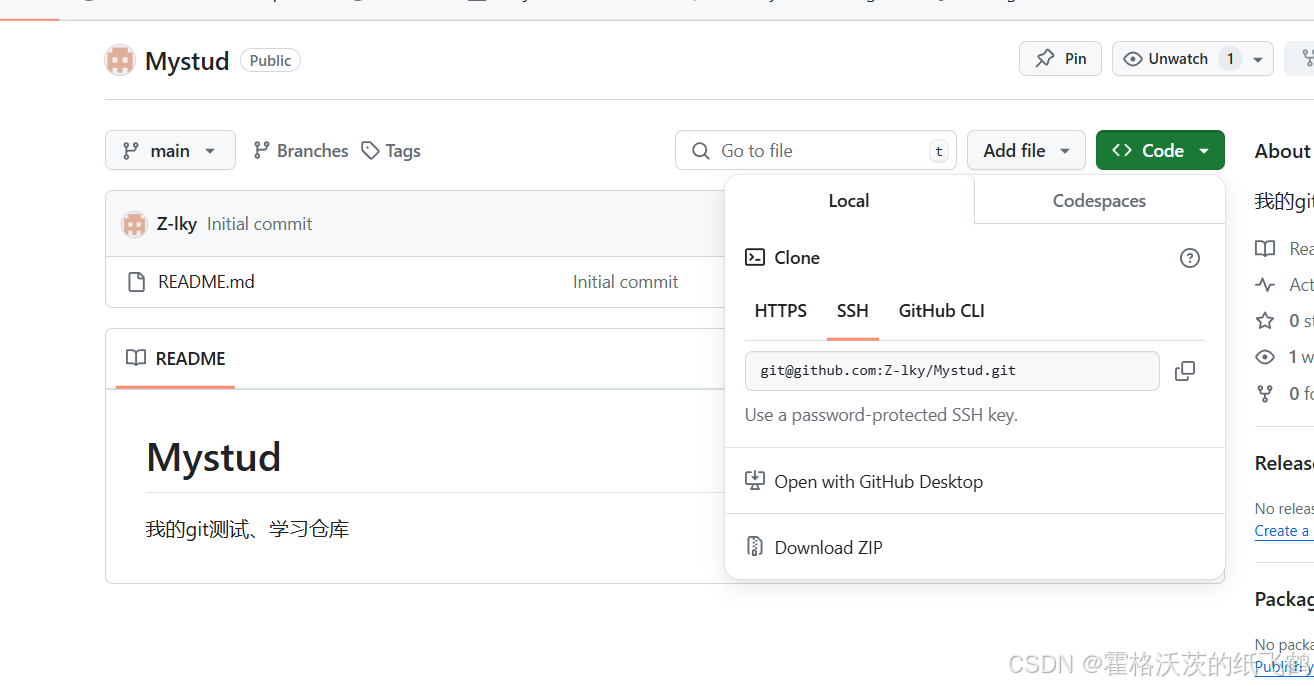Click the Mystud repository name link
Image resolution: width=1314 pixels, height=686 pixels.
tap(187, 61)
